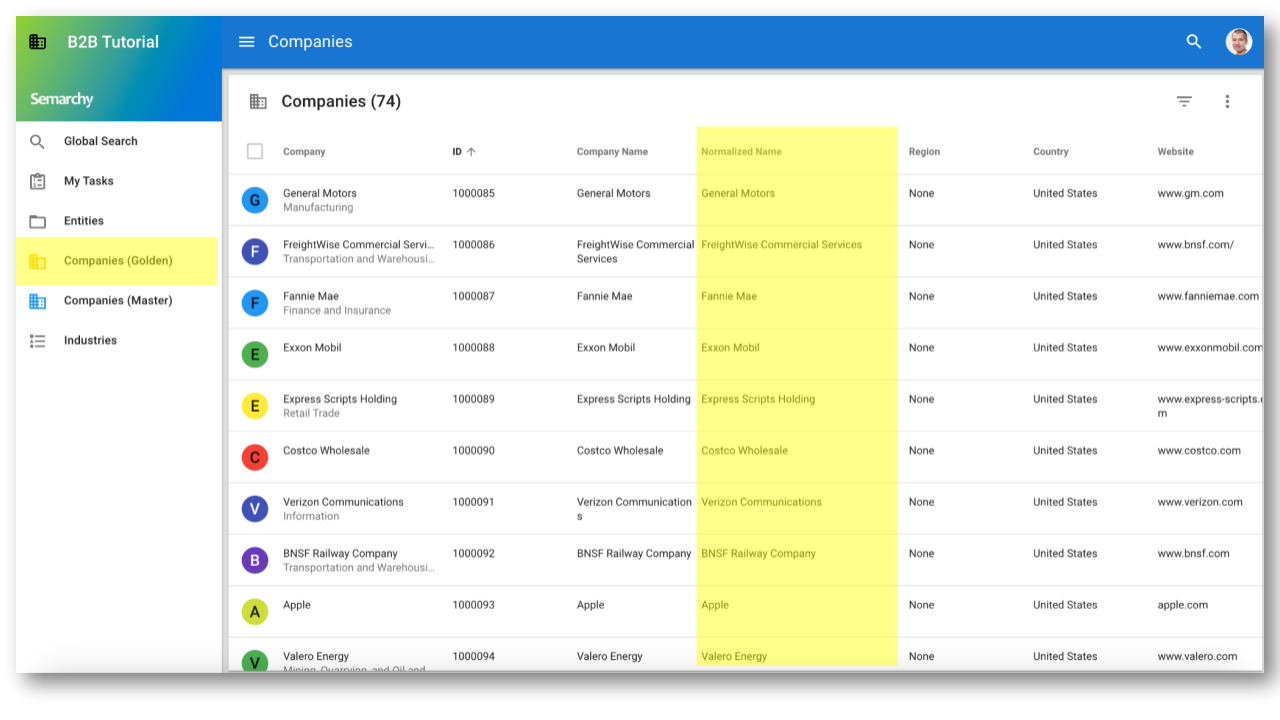Sort by Website column header
Image resolution: width=1280 pixels, height=720 pixels.
pyautogui.click(x=1176, y=152)
